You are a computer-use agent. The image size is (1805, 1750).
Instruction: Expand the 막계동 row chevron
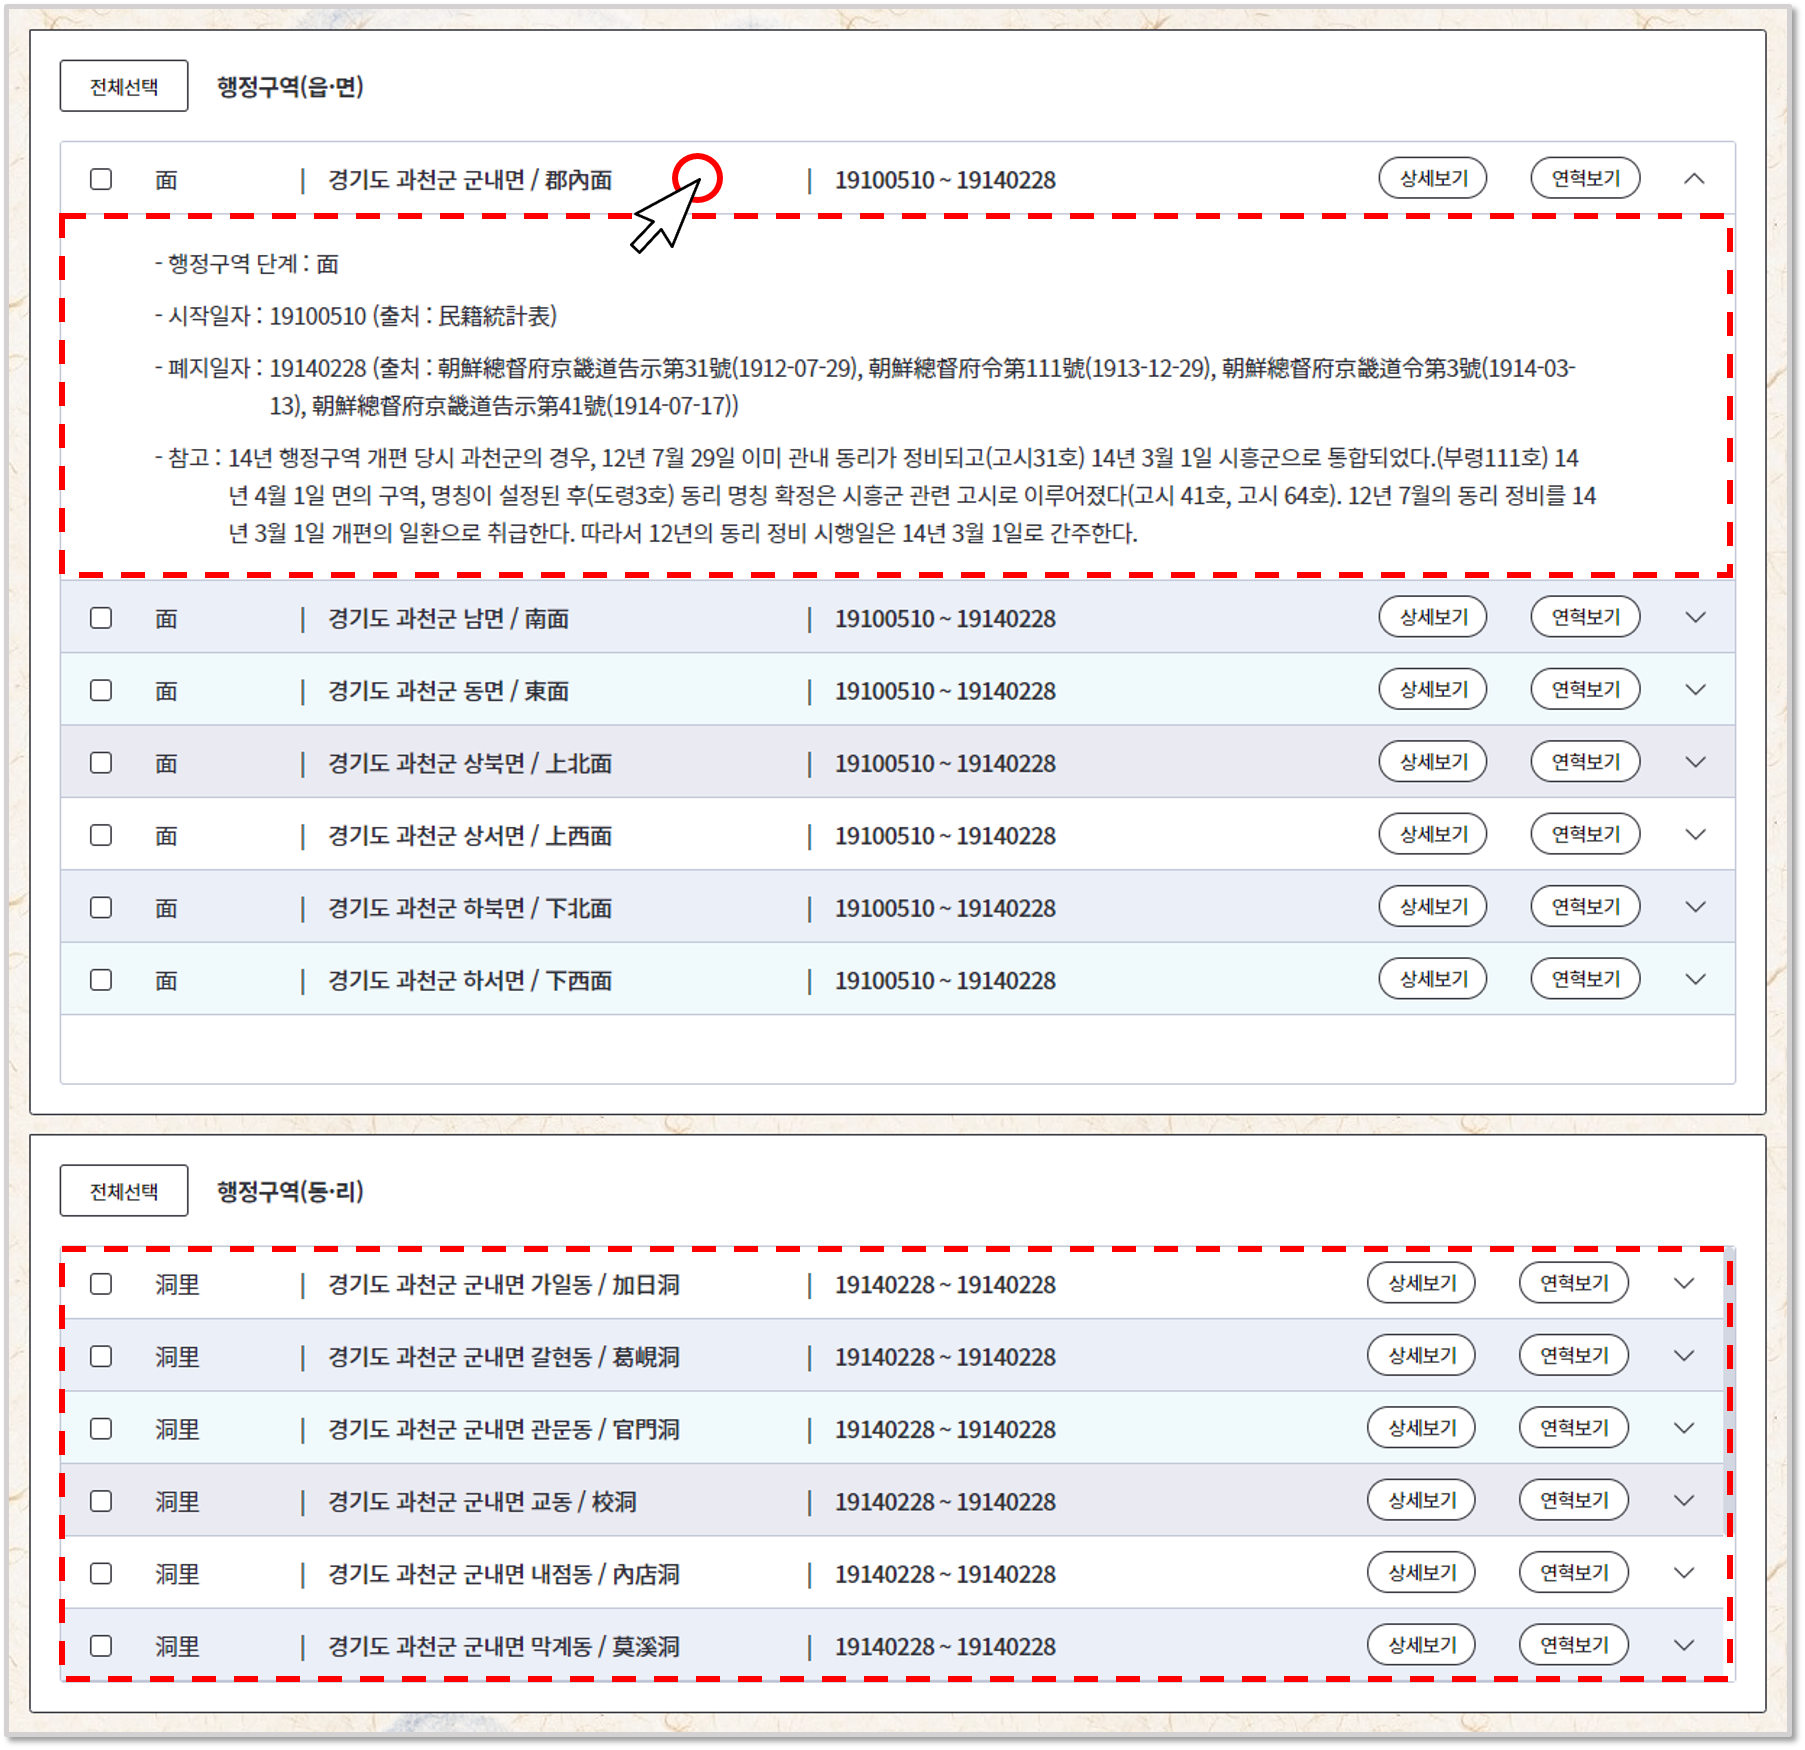point(1684,1645)
